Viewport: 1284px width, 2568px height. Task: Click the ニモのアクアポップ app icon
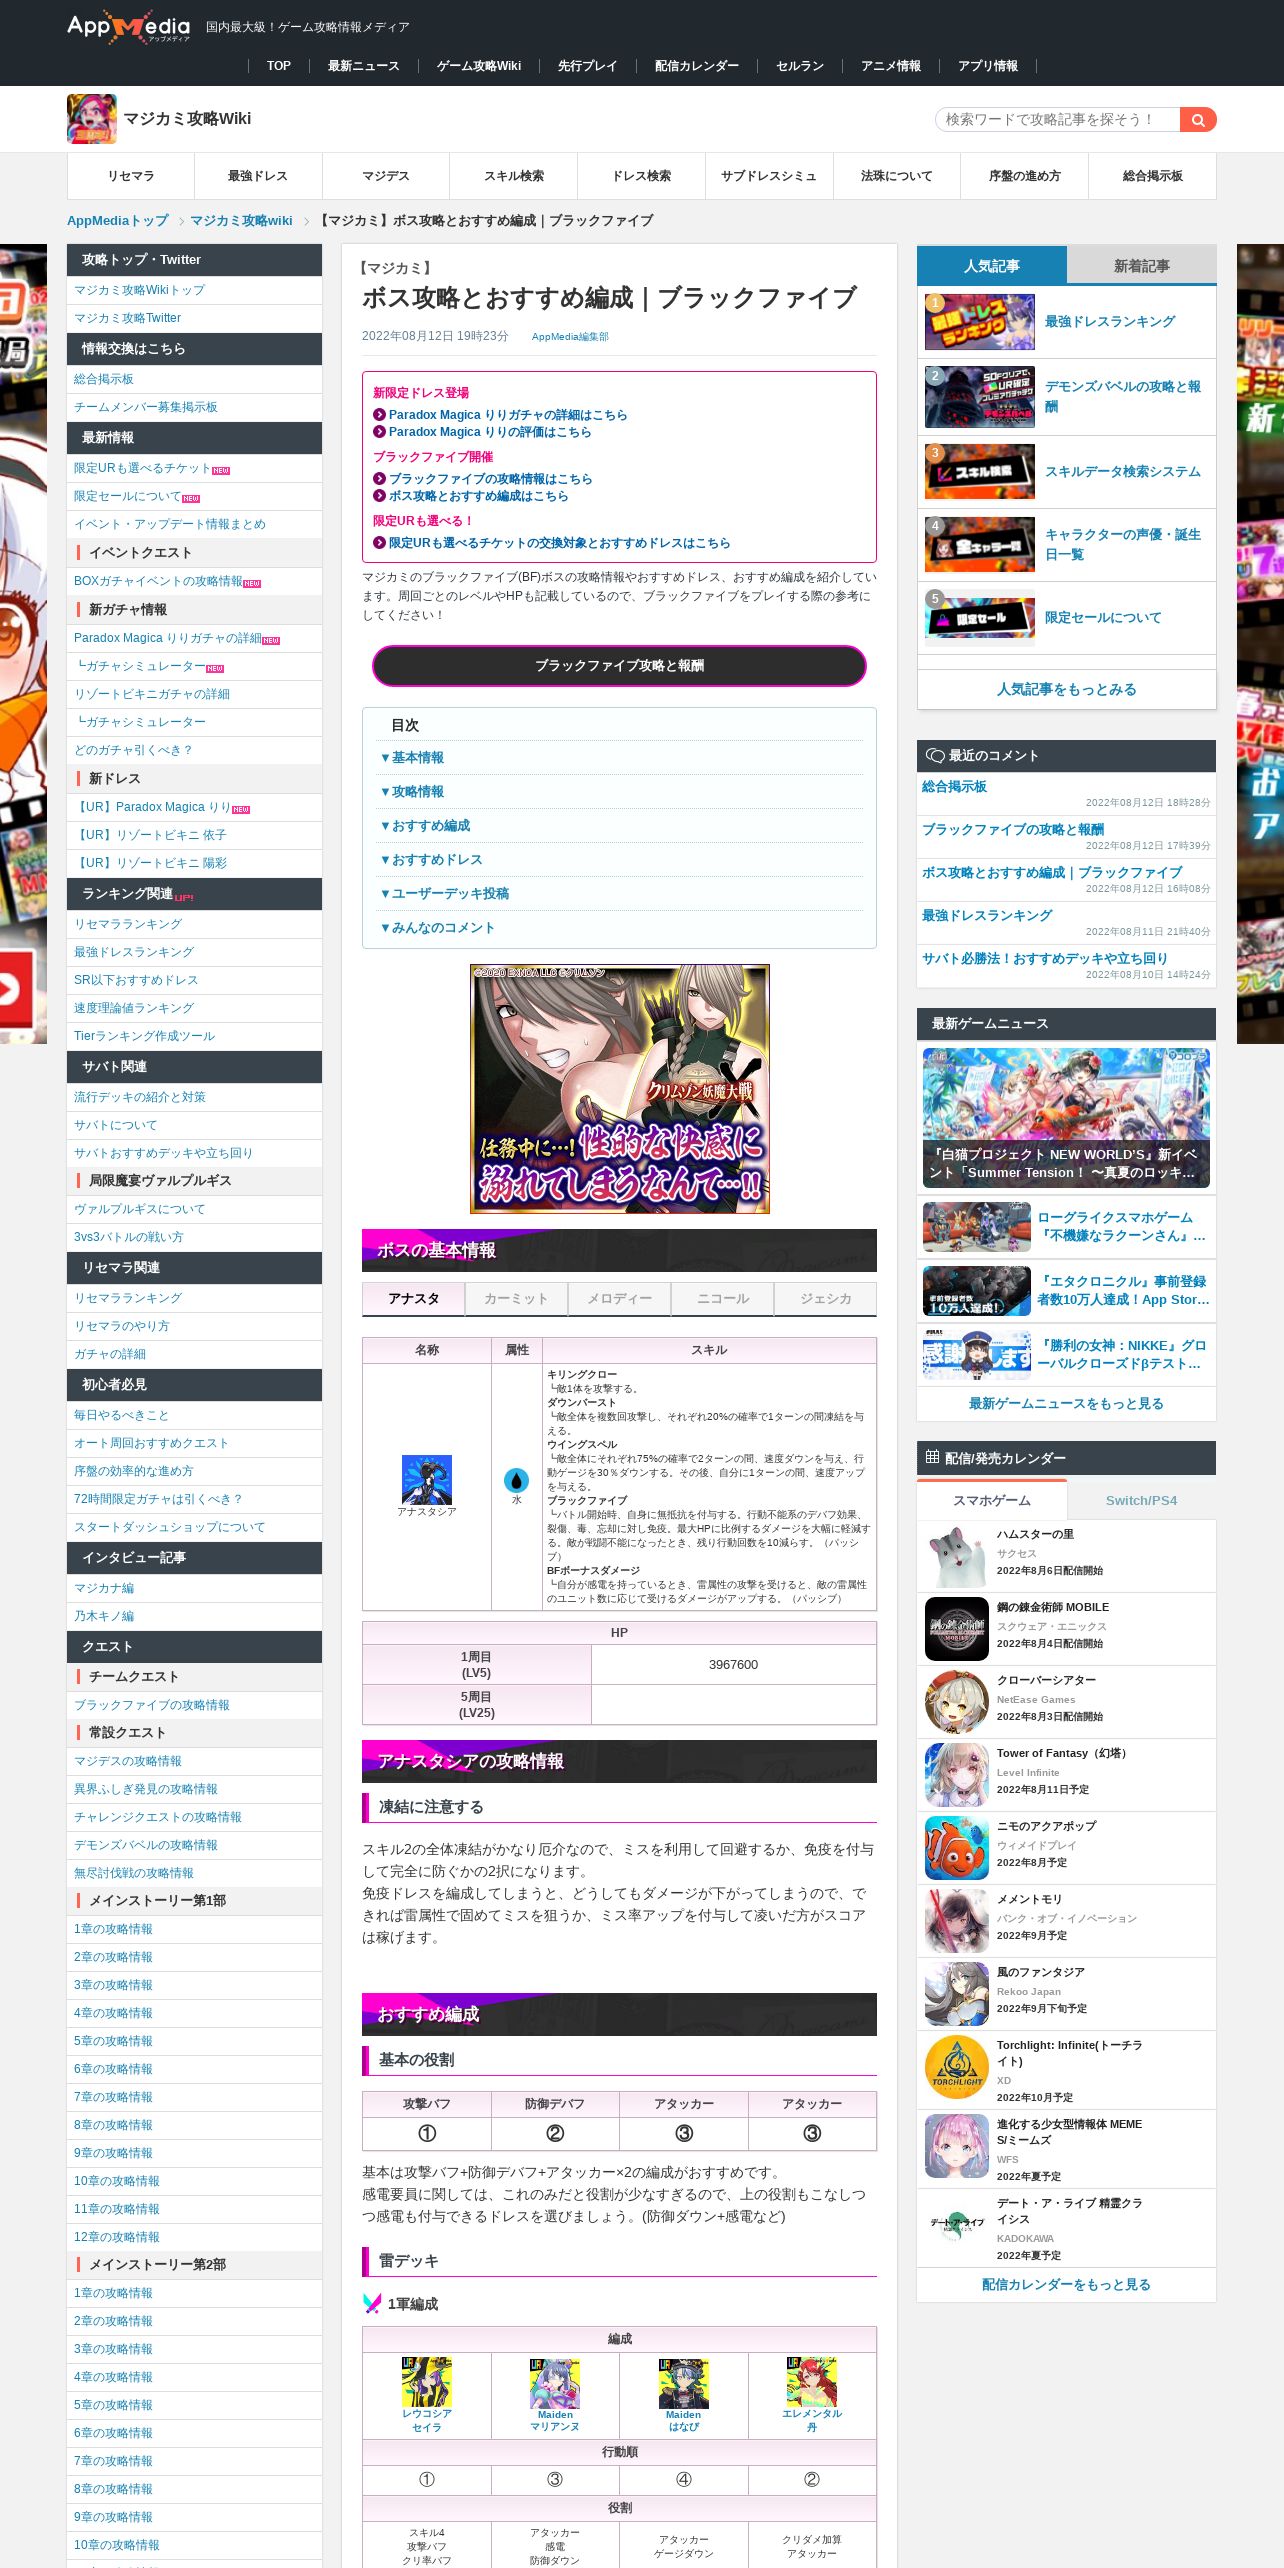coord(957,1848)
